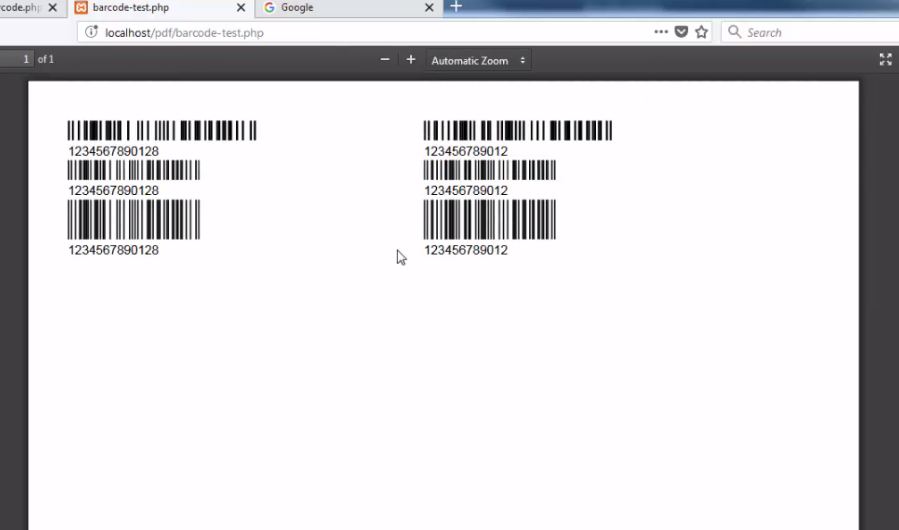Click the second 1234567890128 label in the left column
Viewport: 899px width, 530px height.
tap(114, 190)
